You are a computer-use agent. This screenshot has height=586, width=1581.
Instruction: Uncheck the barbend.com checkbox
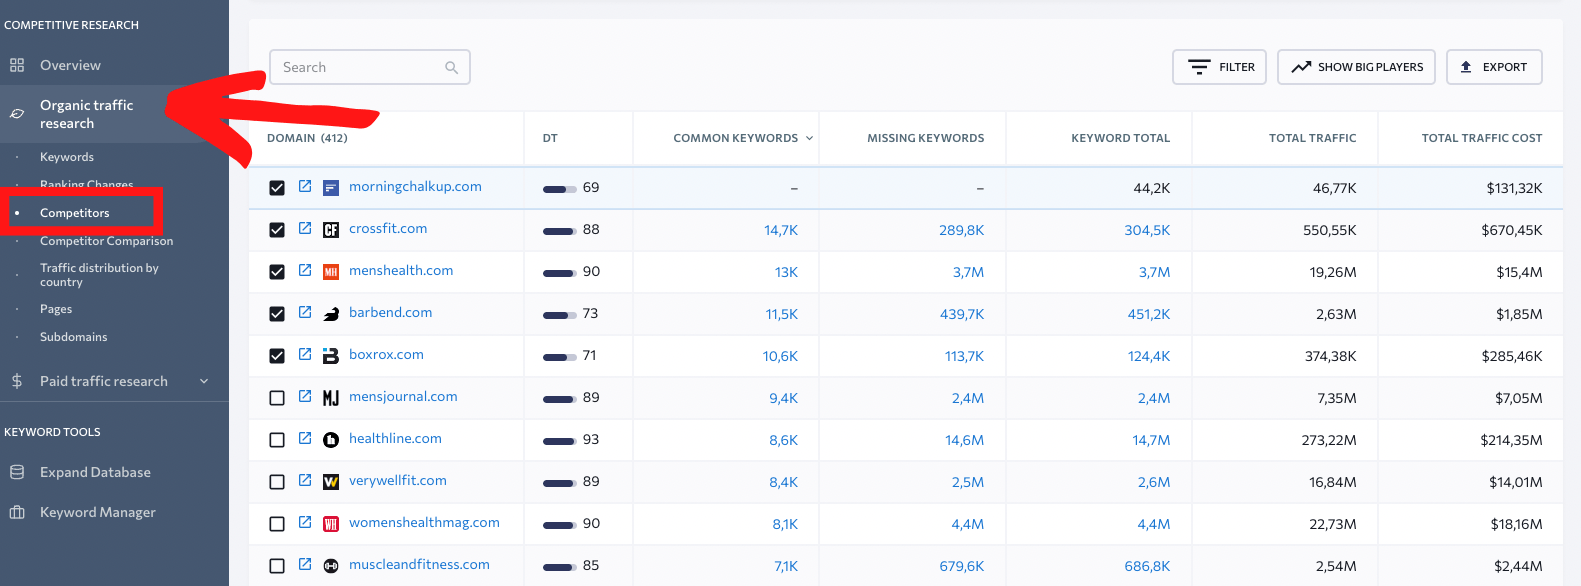[277, 314]
